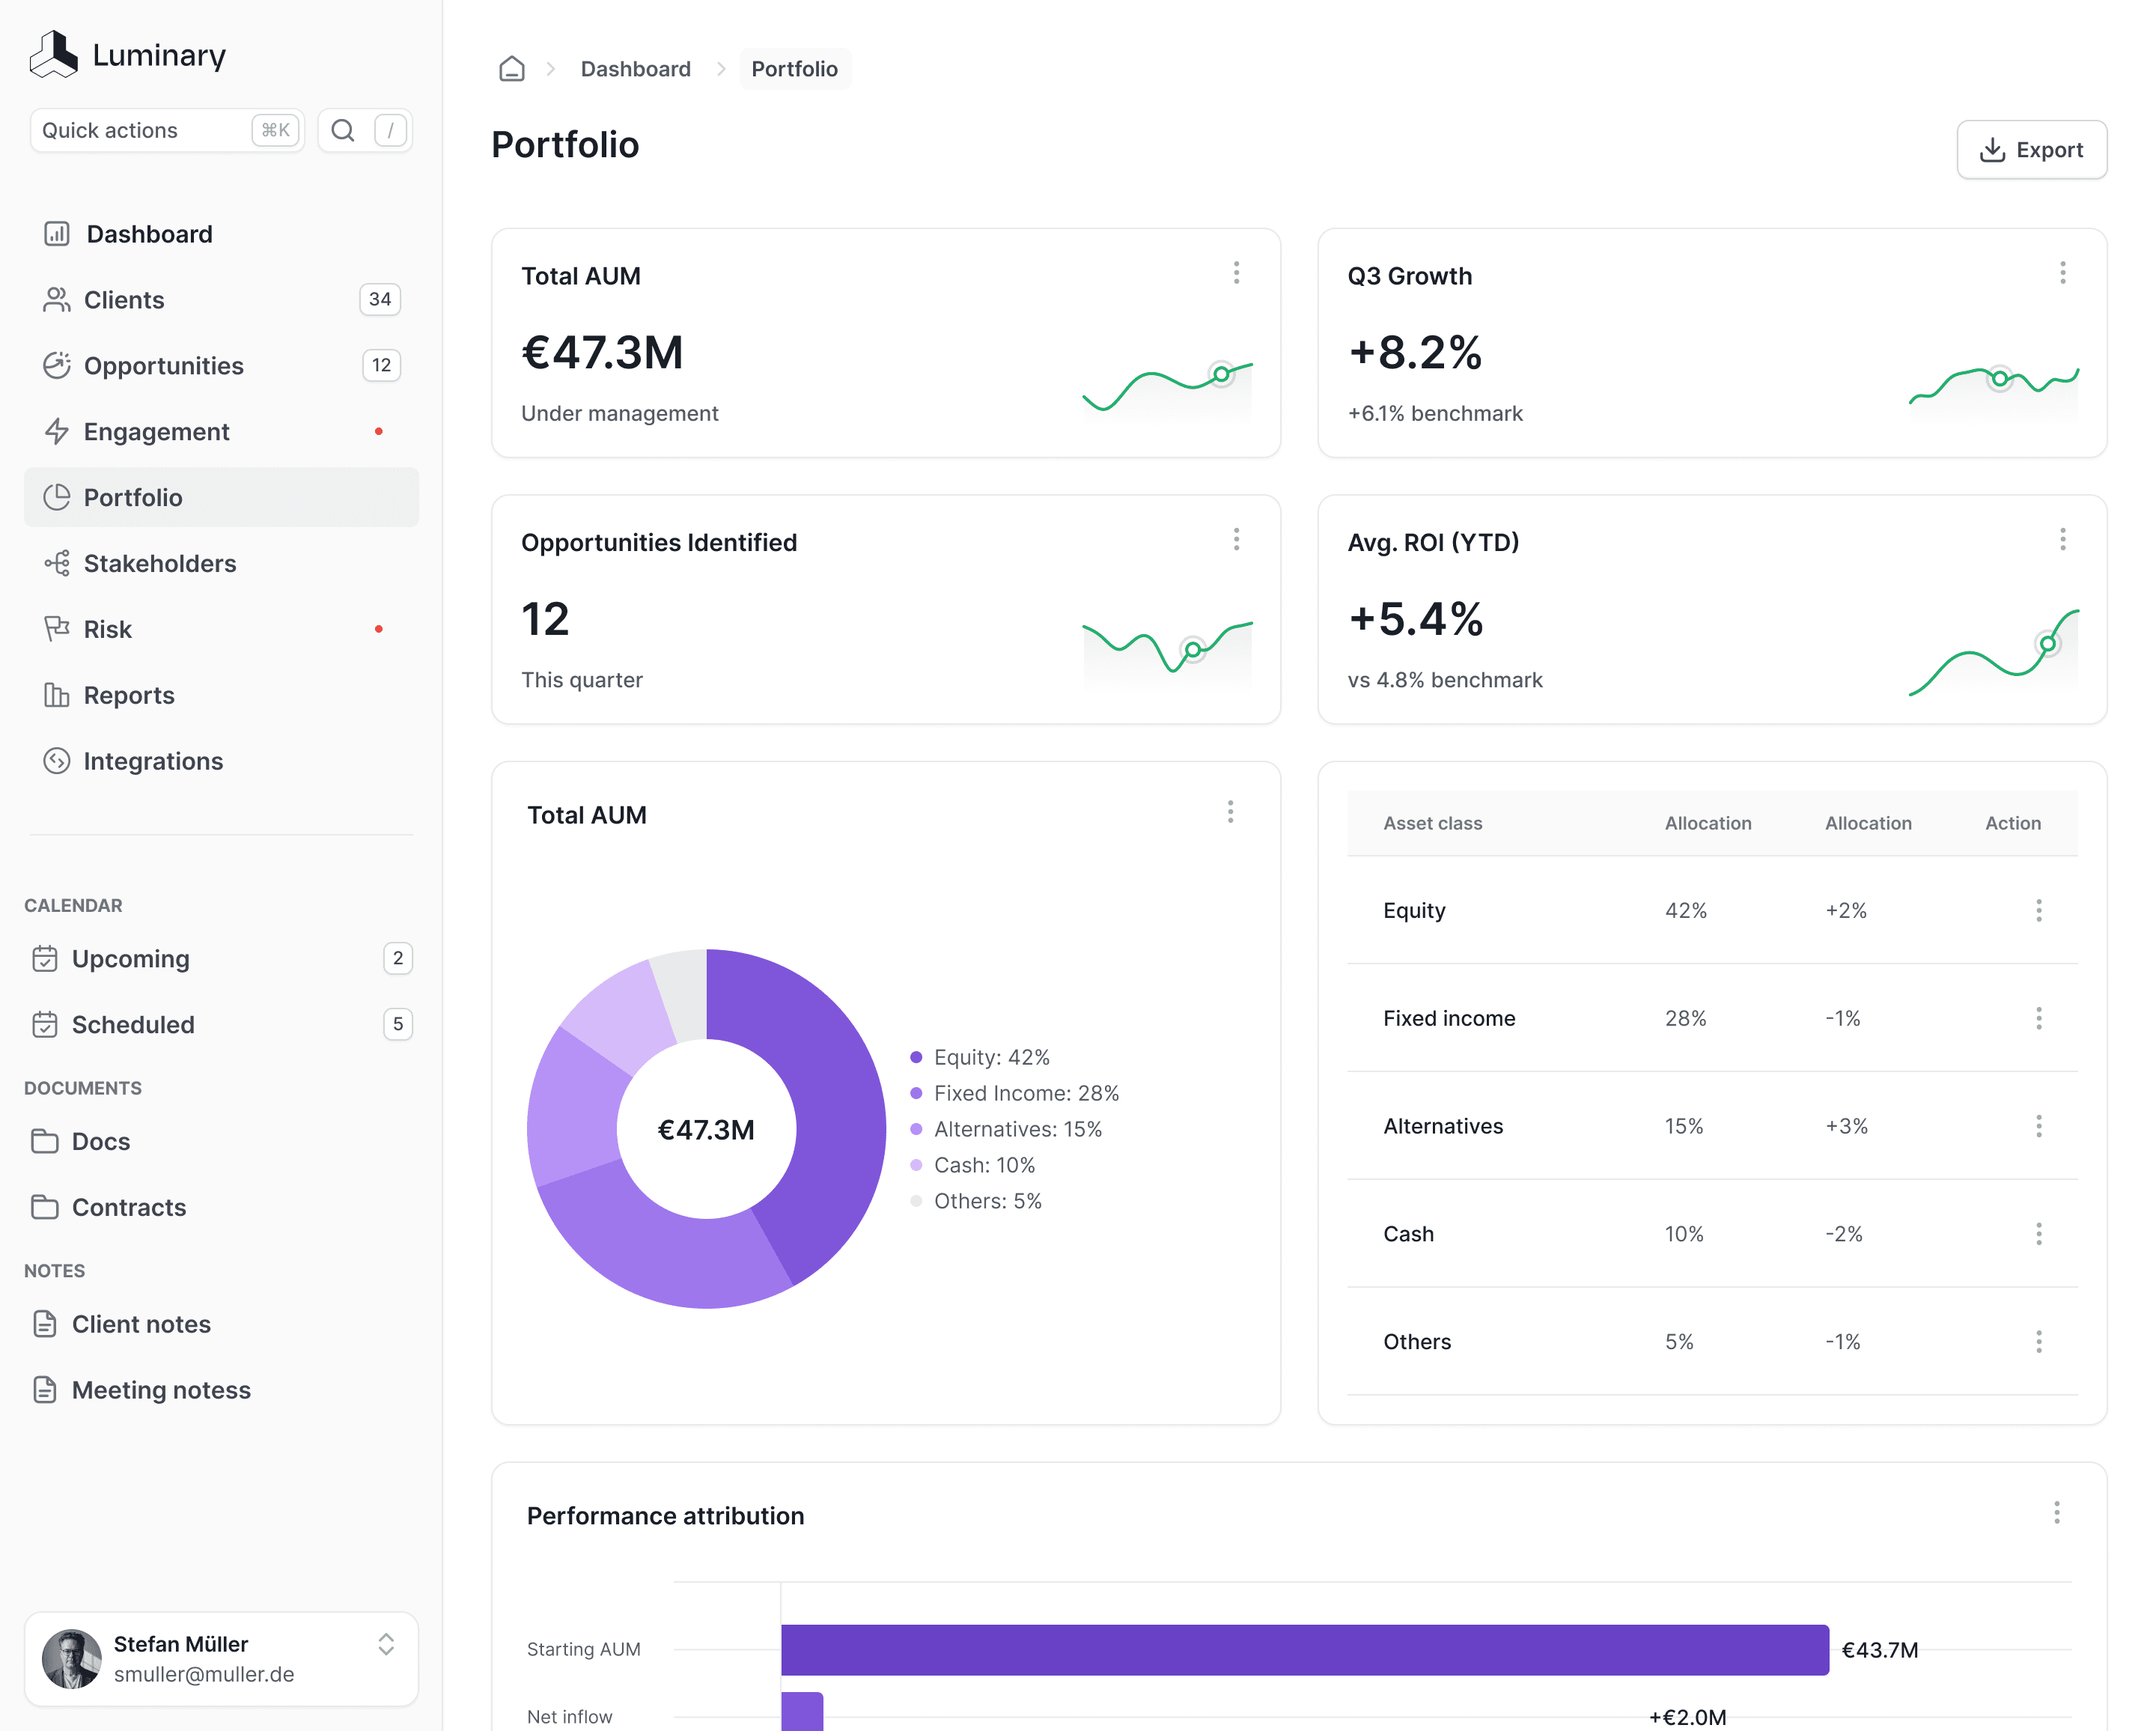
Task: Click the Dashboard breadcrumb link
Action: (635, 69)
